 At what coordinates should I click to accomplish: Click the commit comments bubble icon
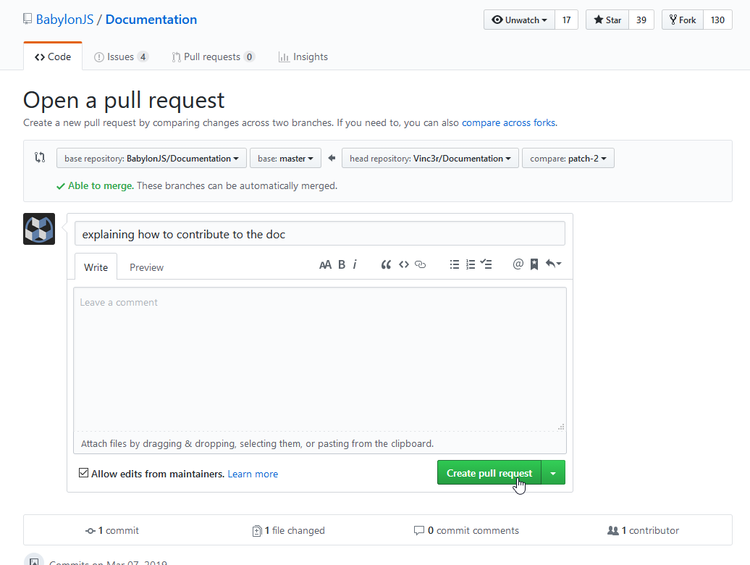419,531
